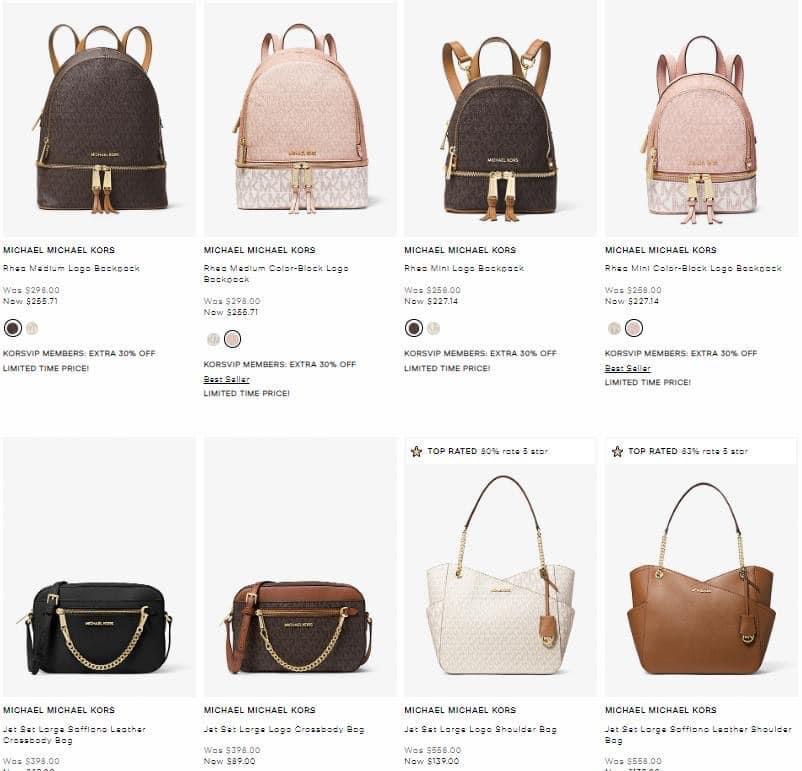Select vanilla swatch for Rhea Medium Logo Backpack
The height and width of the screenshot is (771, 802).
click(32, 328)
